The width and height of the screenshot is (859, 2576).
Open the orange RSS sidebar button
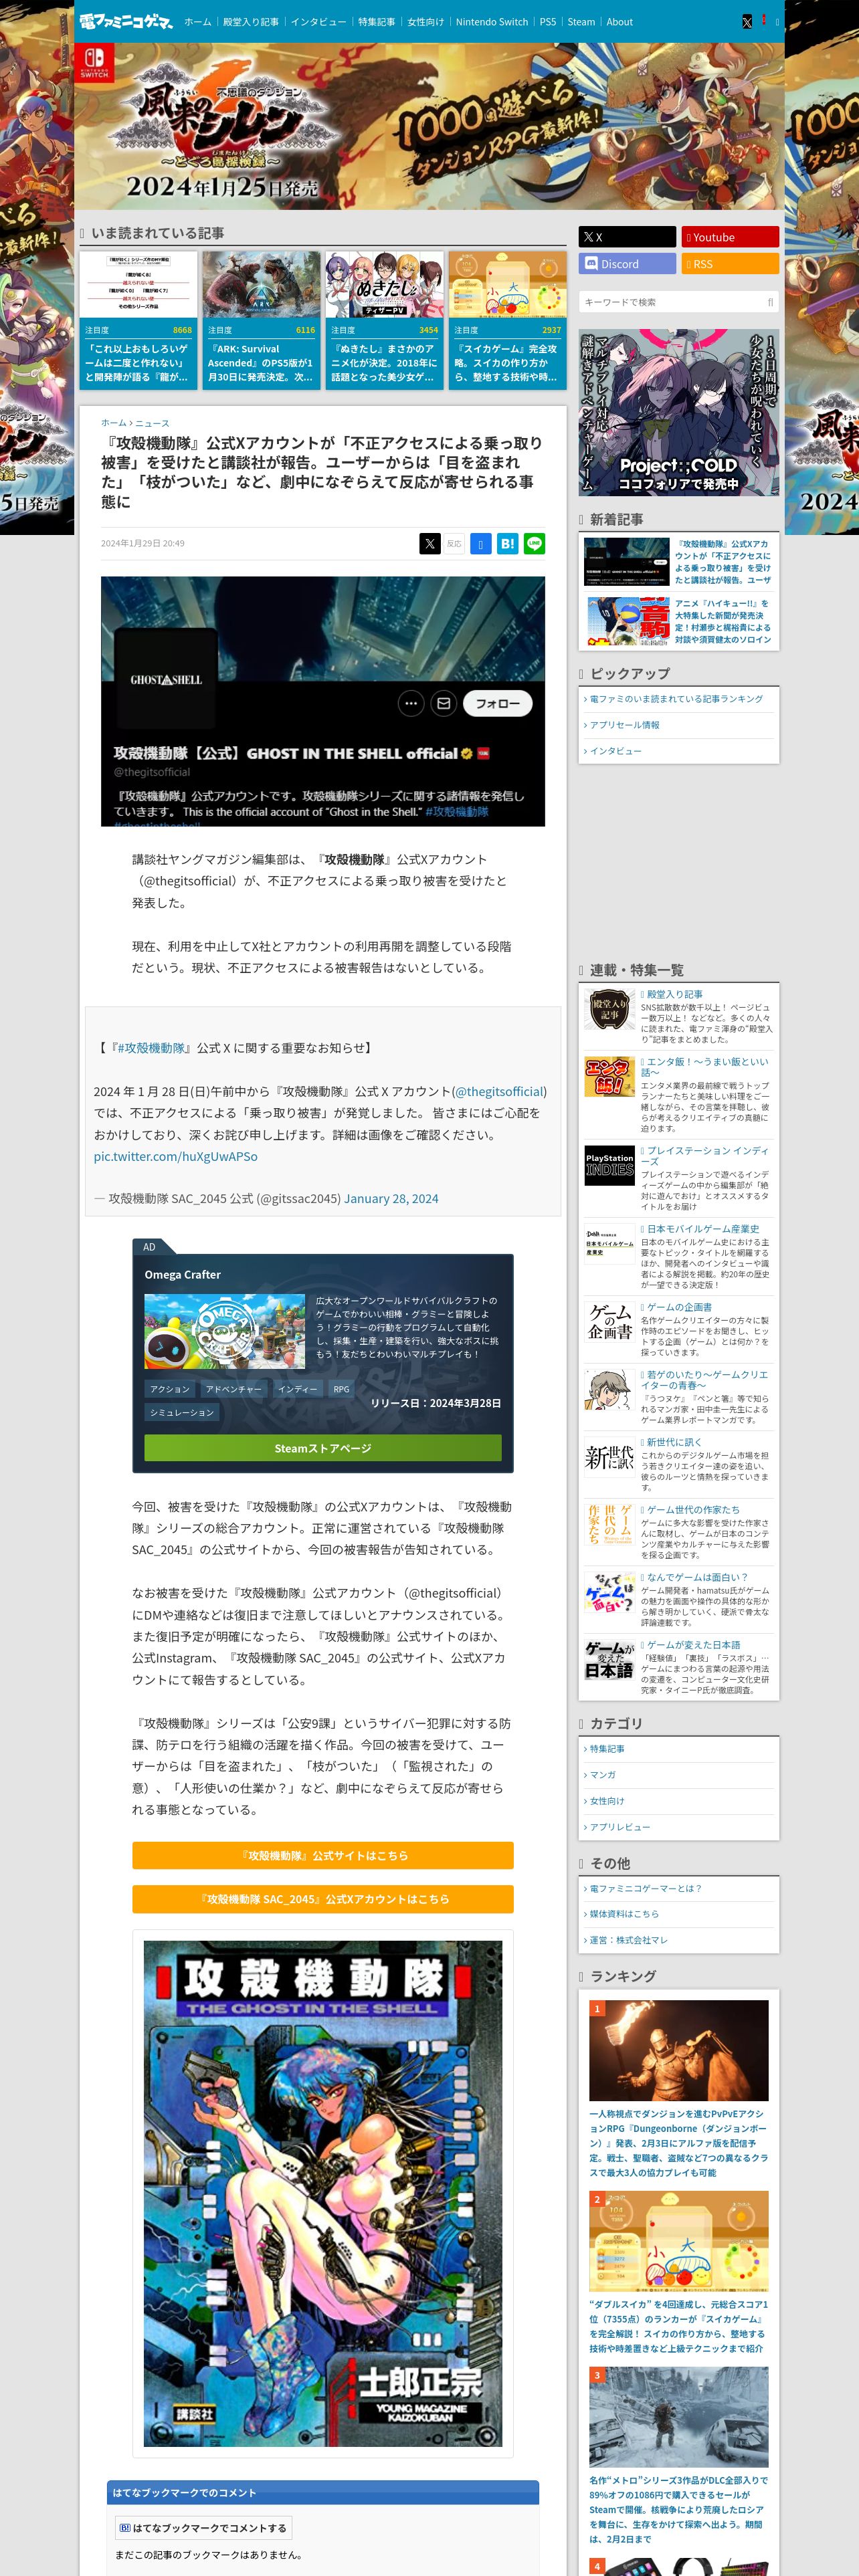pos(730,264)
